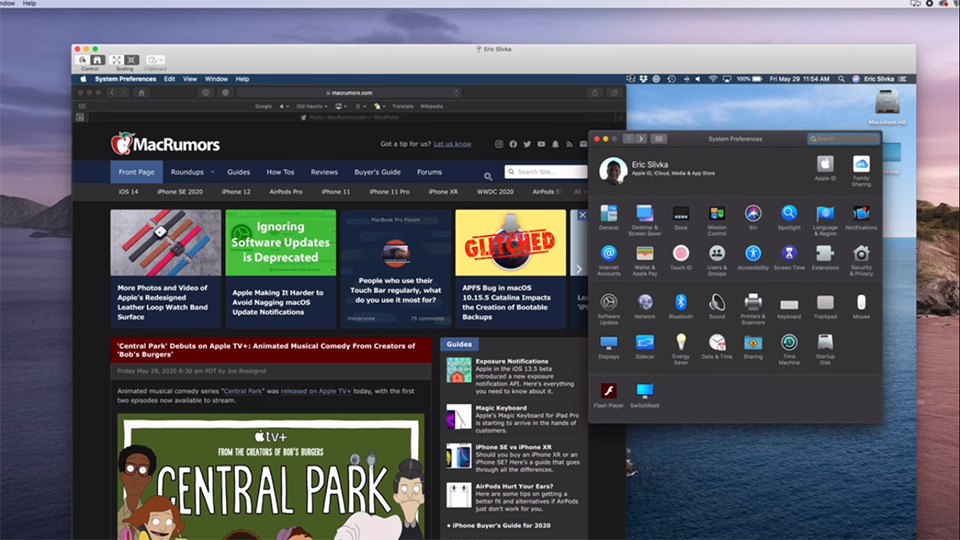960x540 pixels.
Task: Open the iPhone SE 2020 topic link
Action: tap(179, 192)
